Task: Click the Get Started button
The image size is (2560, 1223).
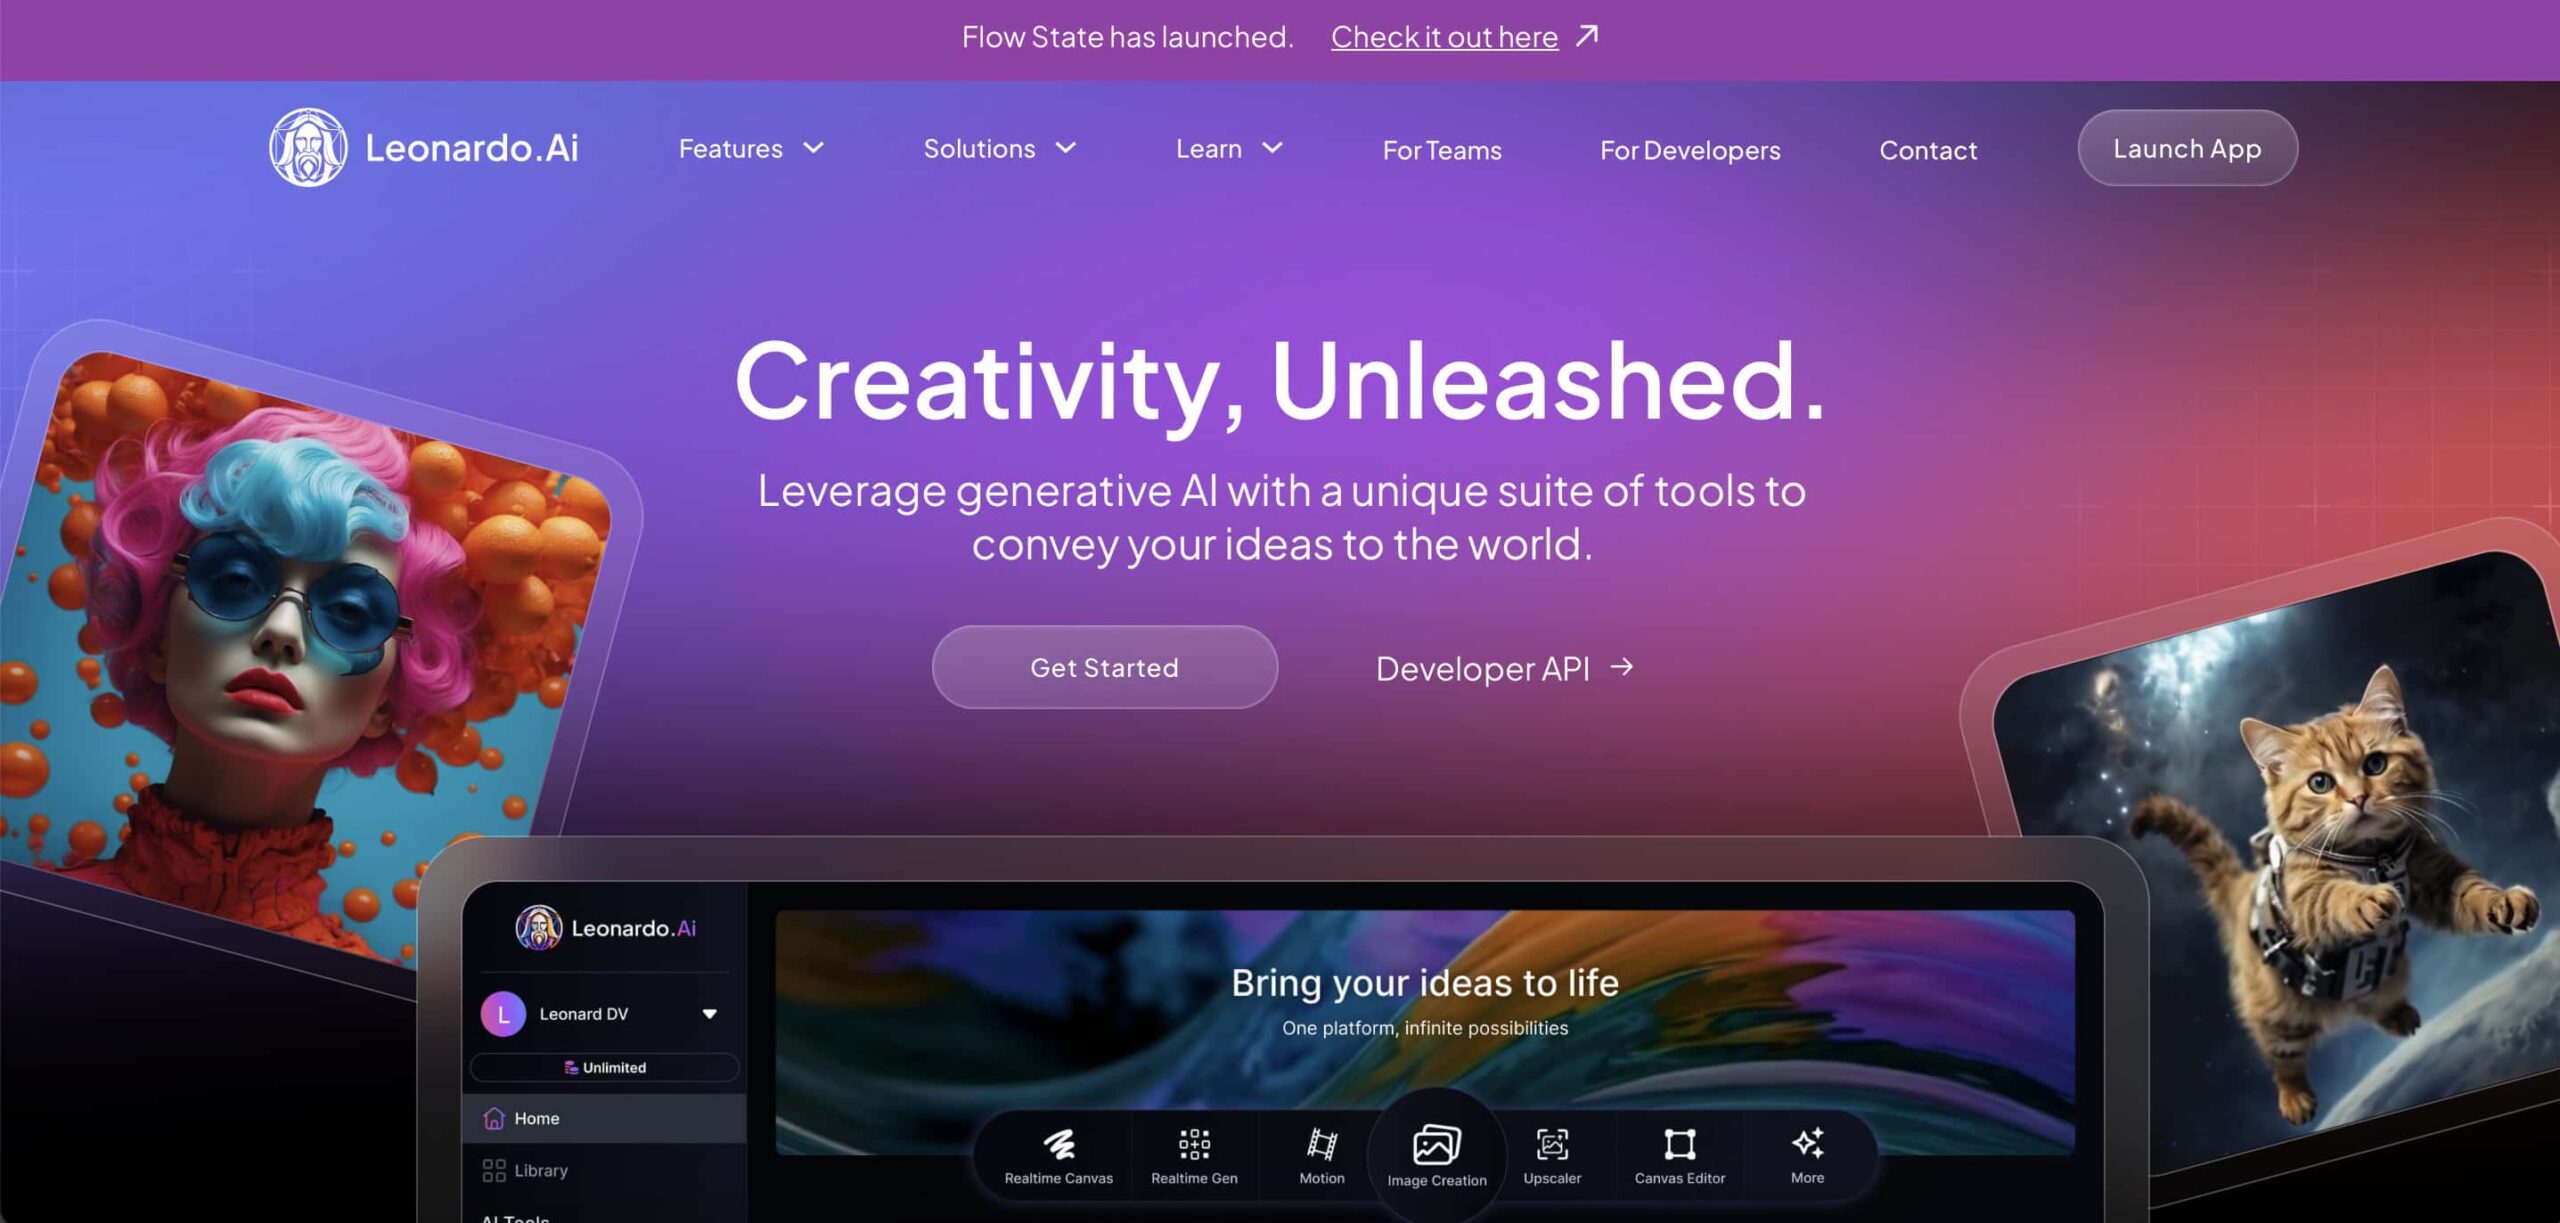Action: pos(1105,667)
